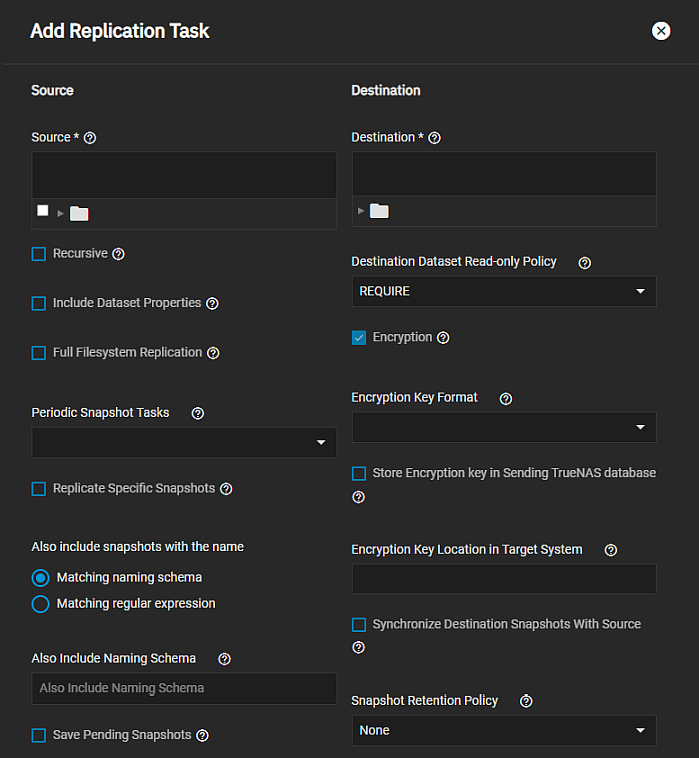Show help for Include Dataset Properties
The image size is (699, 758).
tap(212, 303)
